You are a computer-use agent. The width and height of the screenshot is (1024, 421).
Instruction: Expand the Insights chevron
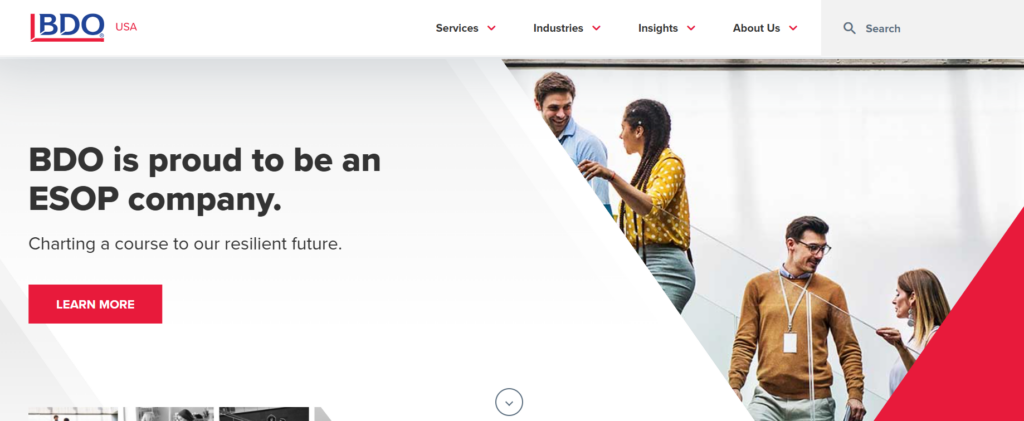691,28
